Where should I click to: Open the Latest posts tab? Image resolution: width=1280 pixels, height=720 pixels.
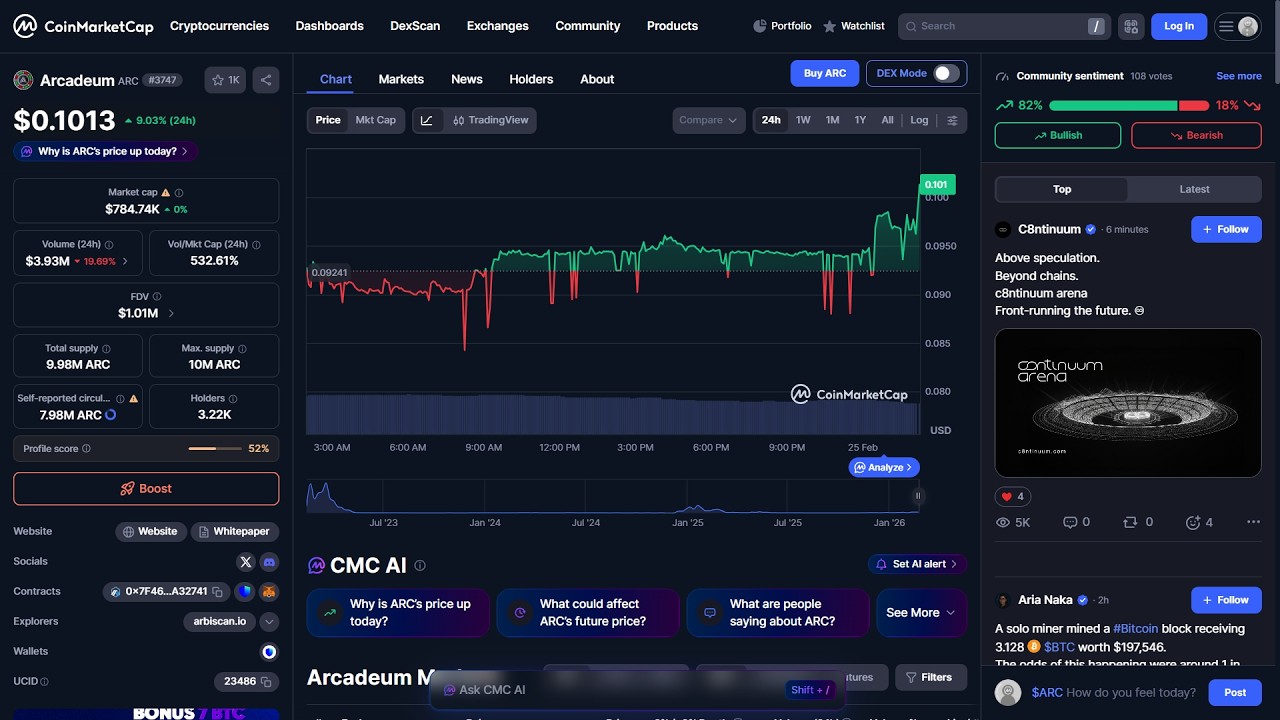pos(1194,189)
